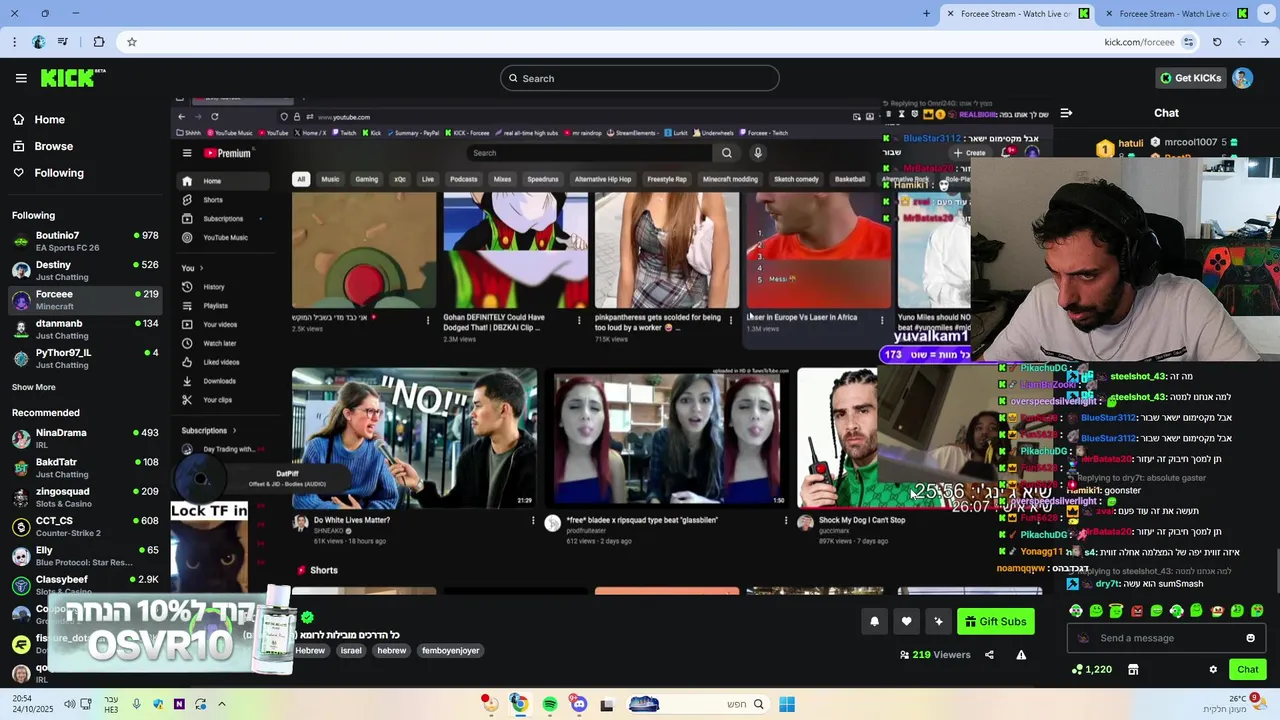Go back in browser

(x=1265, y=42)
